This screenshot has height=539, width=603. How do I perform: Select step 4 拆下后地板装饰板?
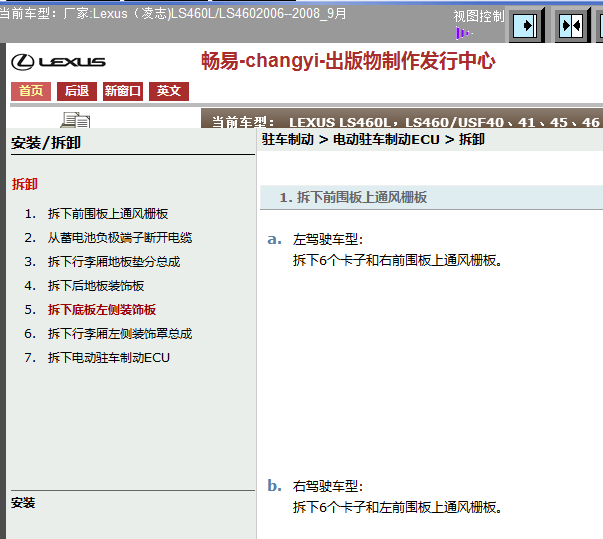coord(96,286)
